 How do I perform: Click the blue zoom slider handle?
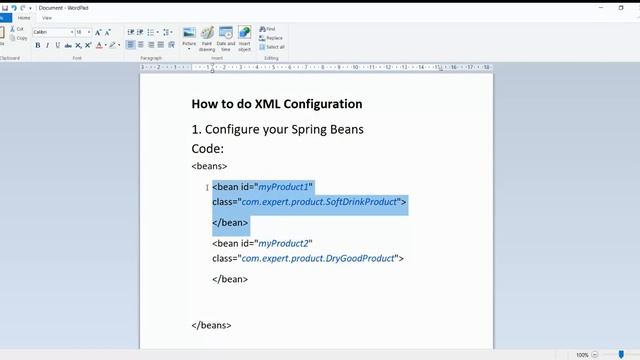[621, 354]
